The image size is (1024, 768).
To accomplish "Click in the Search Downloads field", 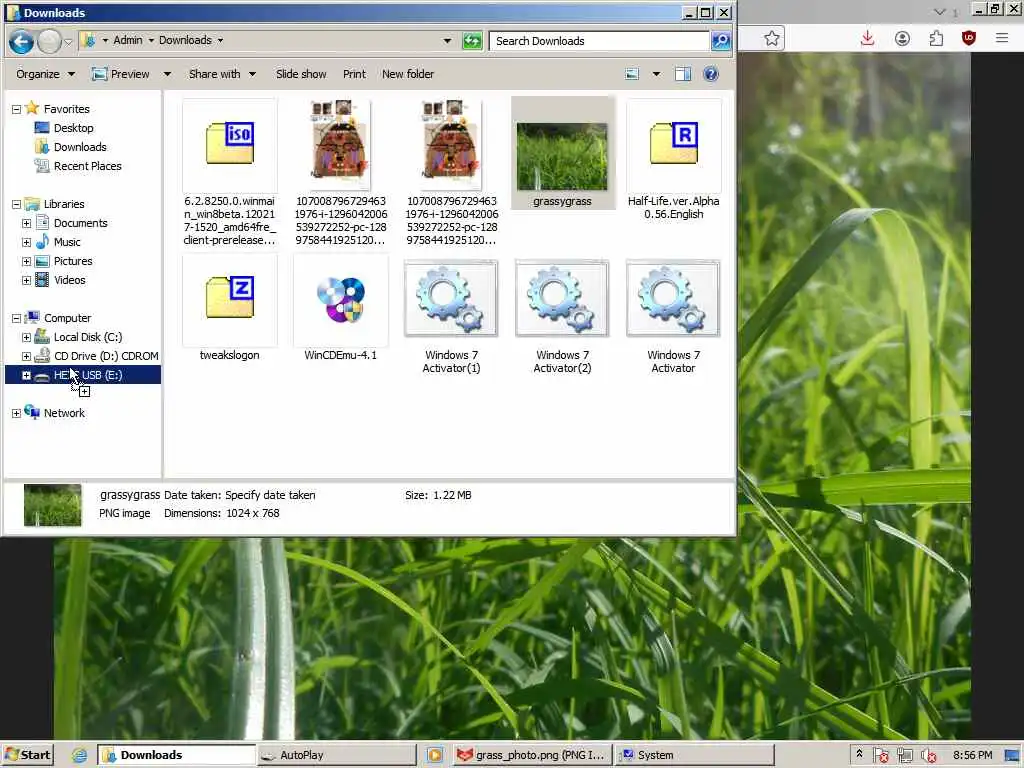I will 599,41.
